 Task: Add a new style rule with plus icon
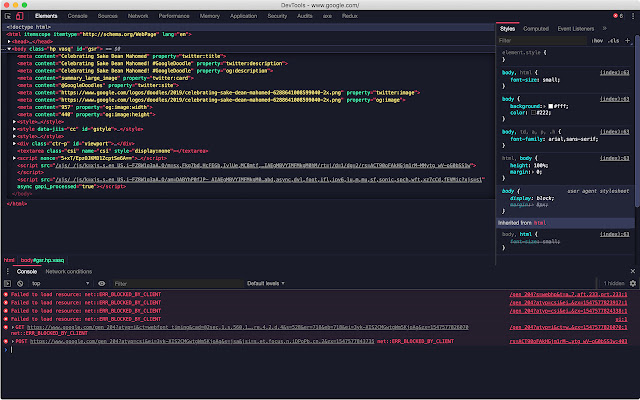click(627, 40)
